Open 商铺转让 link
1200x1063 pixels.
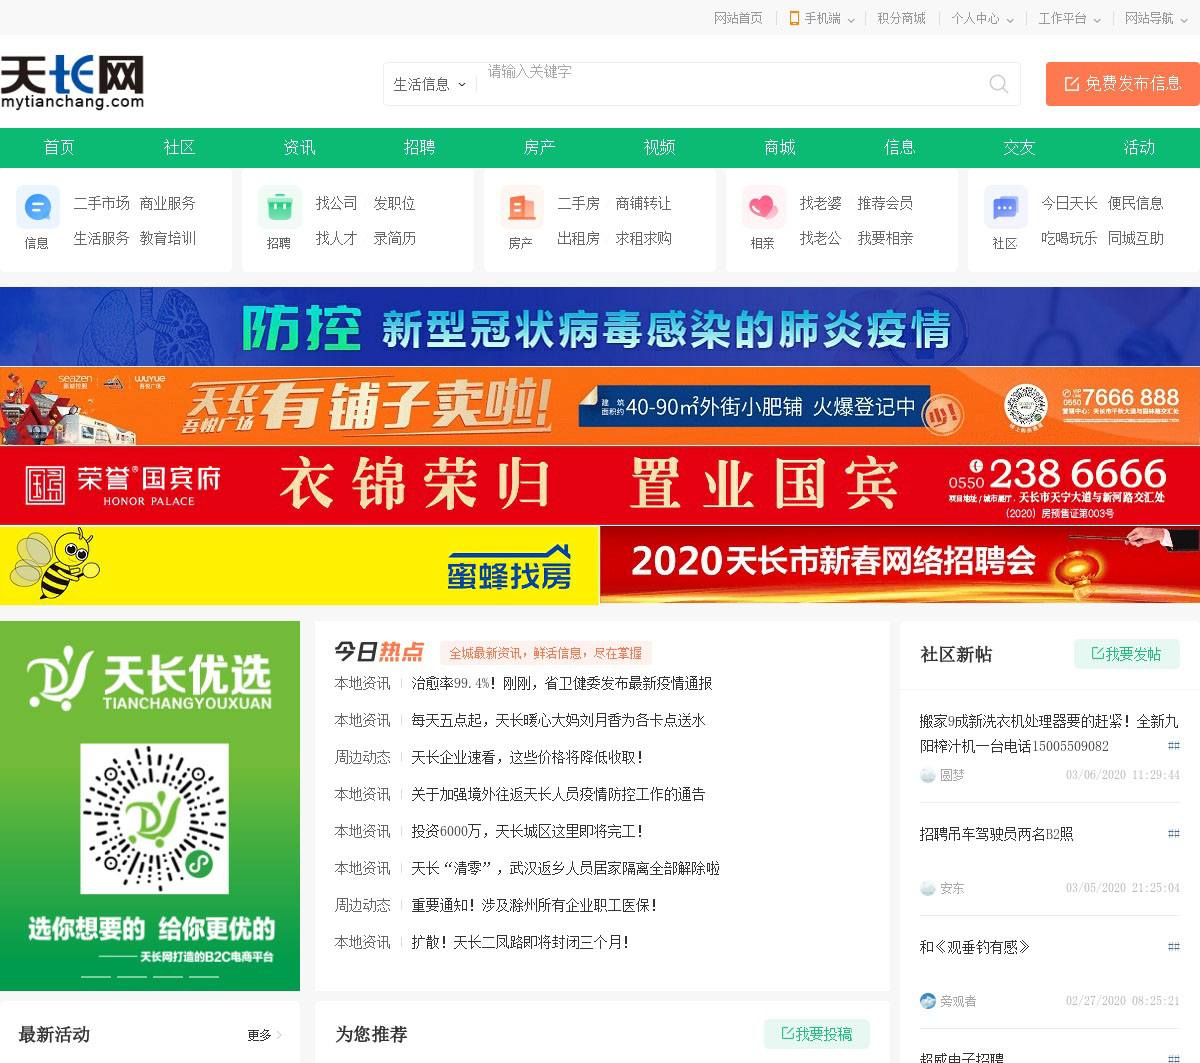click(643, 203)
